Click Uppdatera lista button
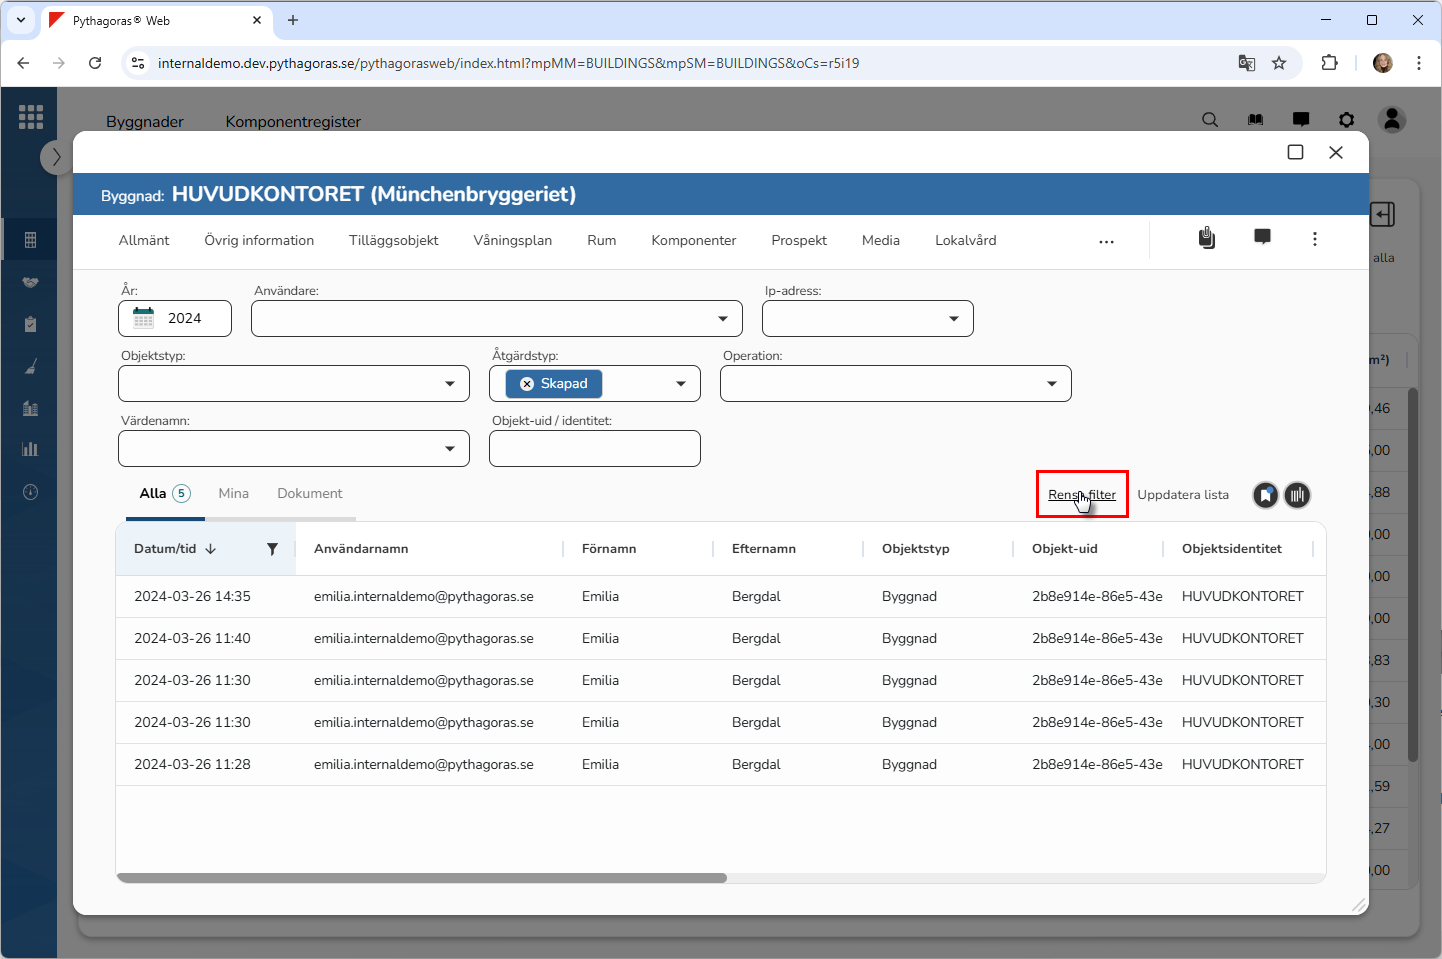This screenshot has width=1442, height=959. pyautogui.click(x=1182, y=495)
